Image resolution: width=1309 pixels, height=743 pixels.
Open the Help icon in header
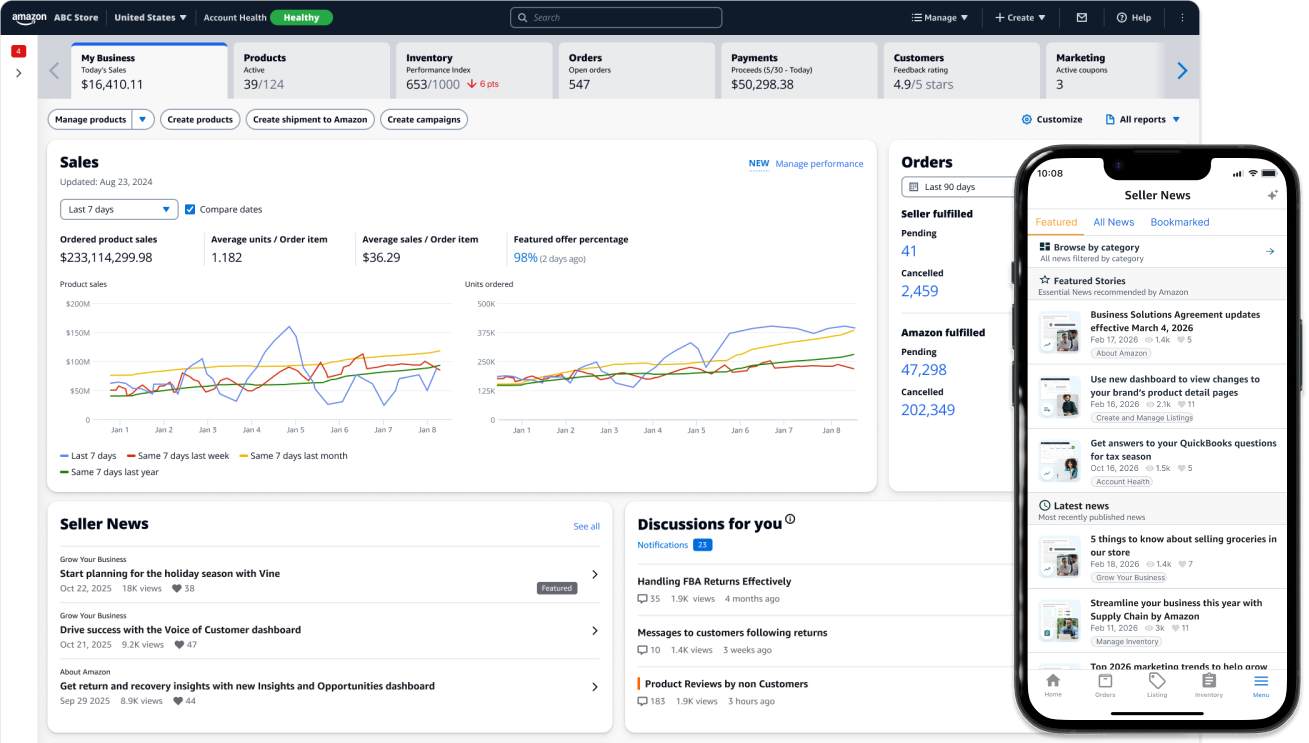(x=1121, y=18)
